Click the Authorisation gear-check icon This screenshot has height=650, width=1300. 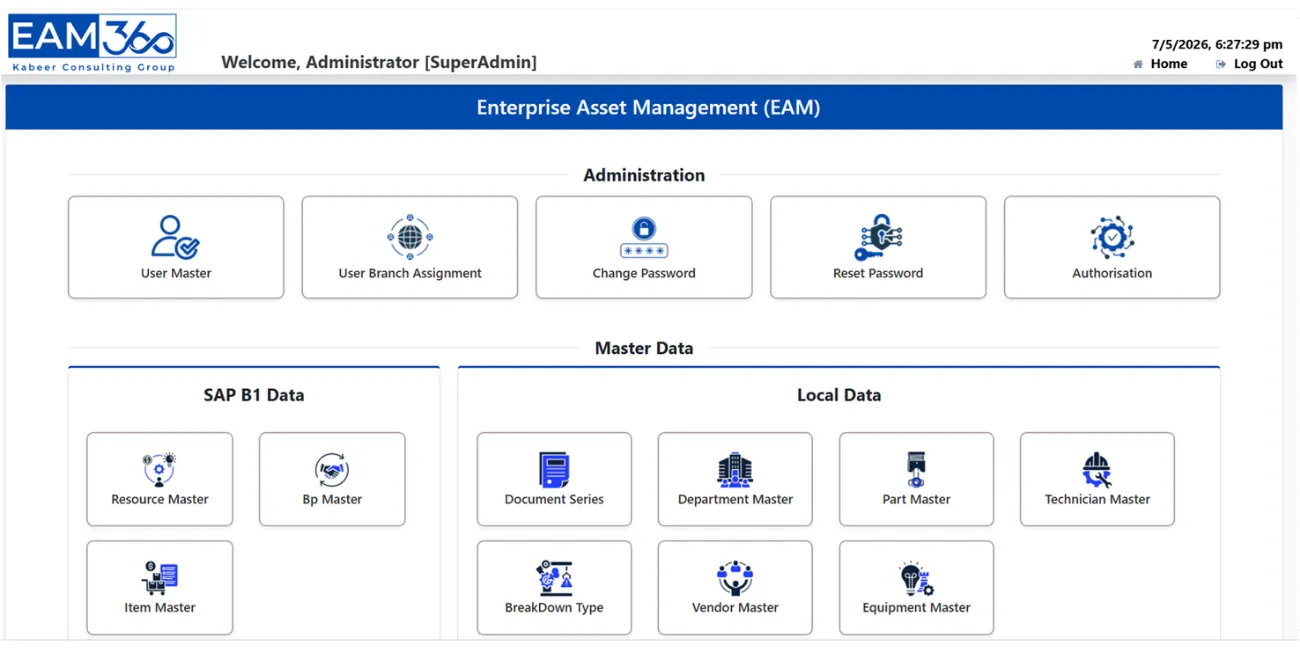point(1112,237)
